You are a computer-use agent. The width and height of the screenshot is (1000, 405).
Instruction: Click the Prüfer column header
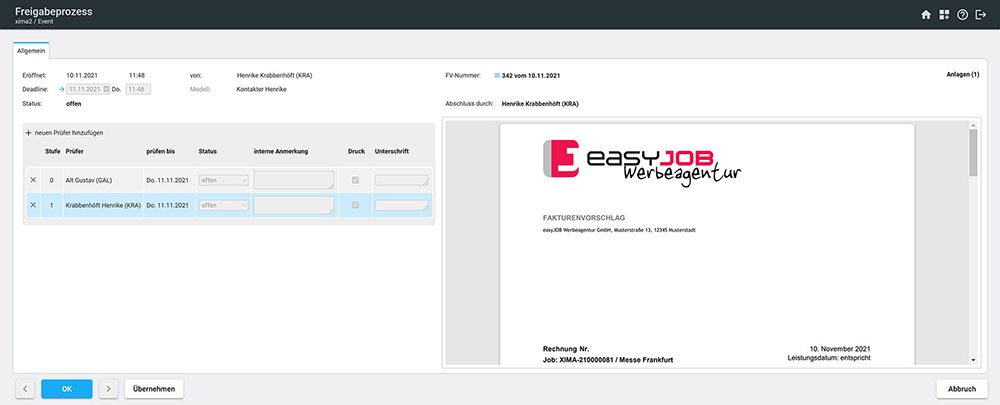75,152
